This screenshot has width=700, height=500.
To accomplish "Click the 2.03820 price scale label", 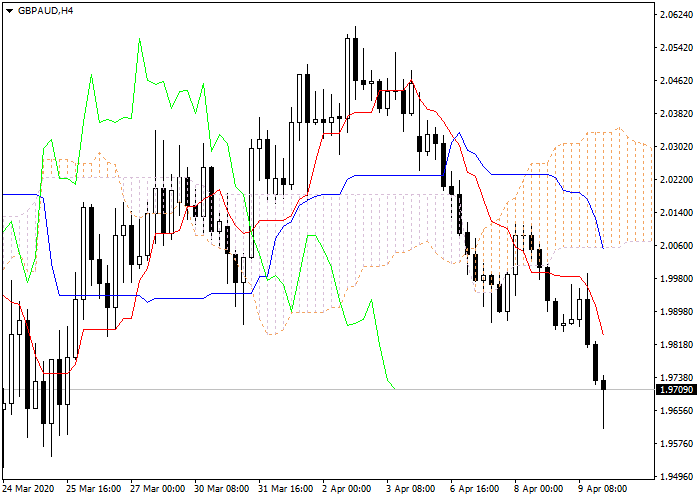I will pos(677,114).
